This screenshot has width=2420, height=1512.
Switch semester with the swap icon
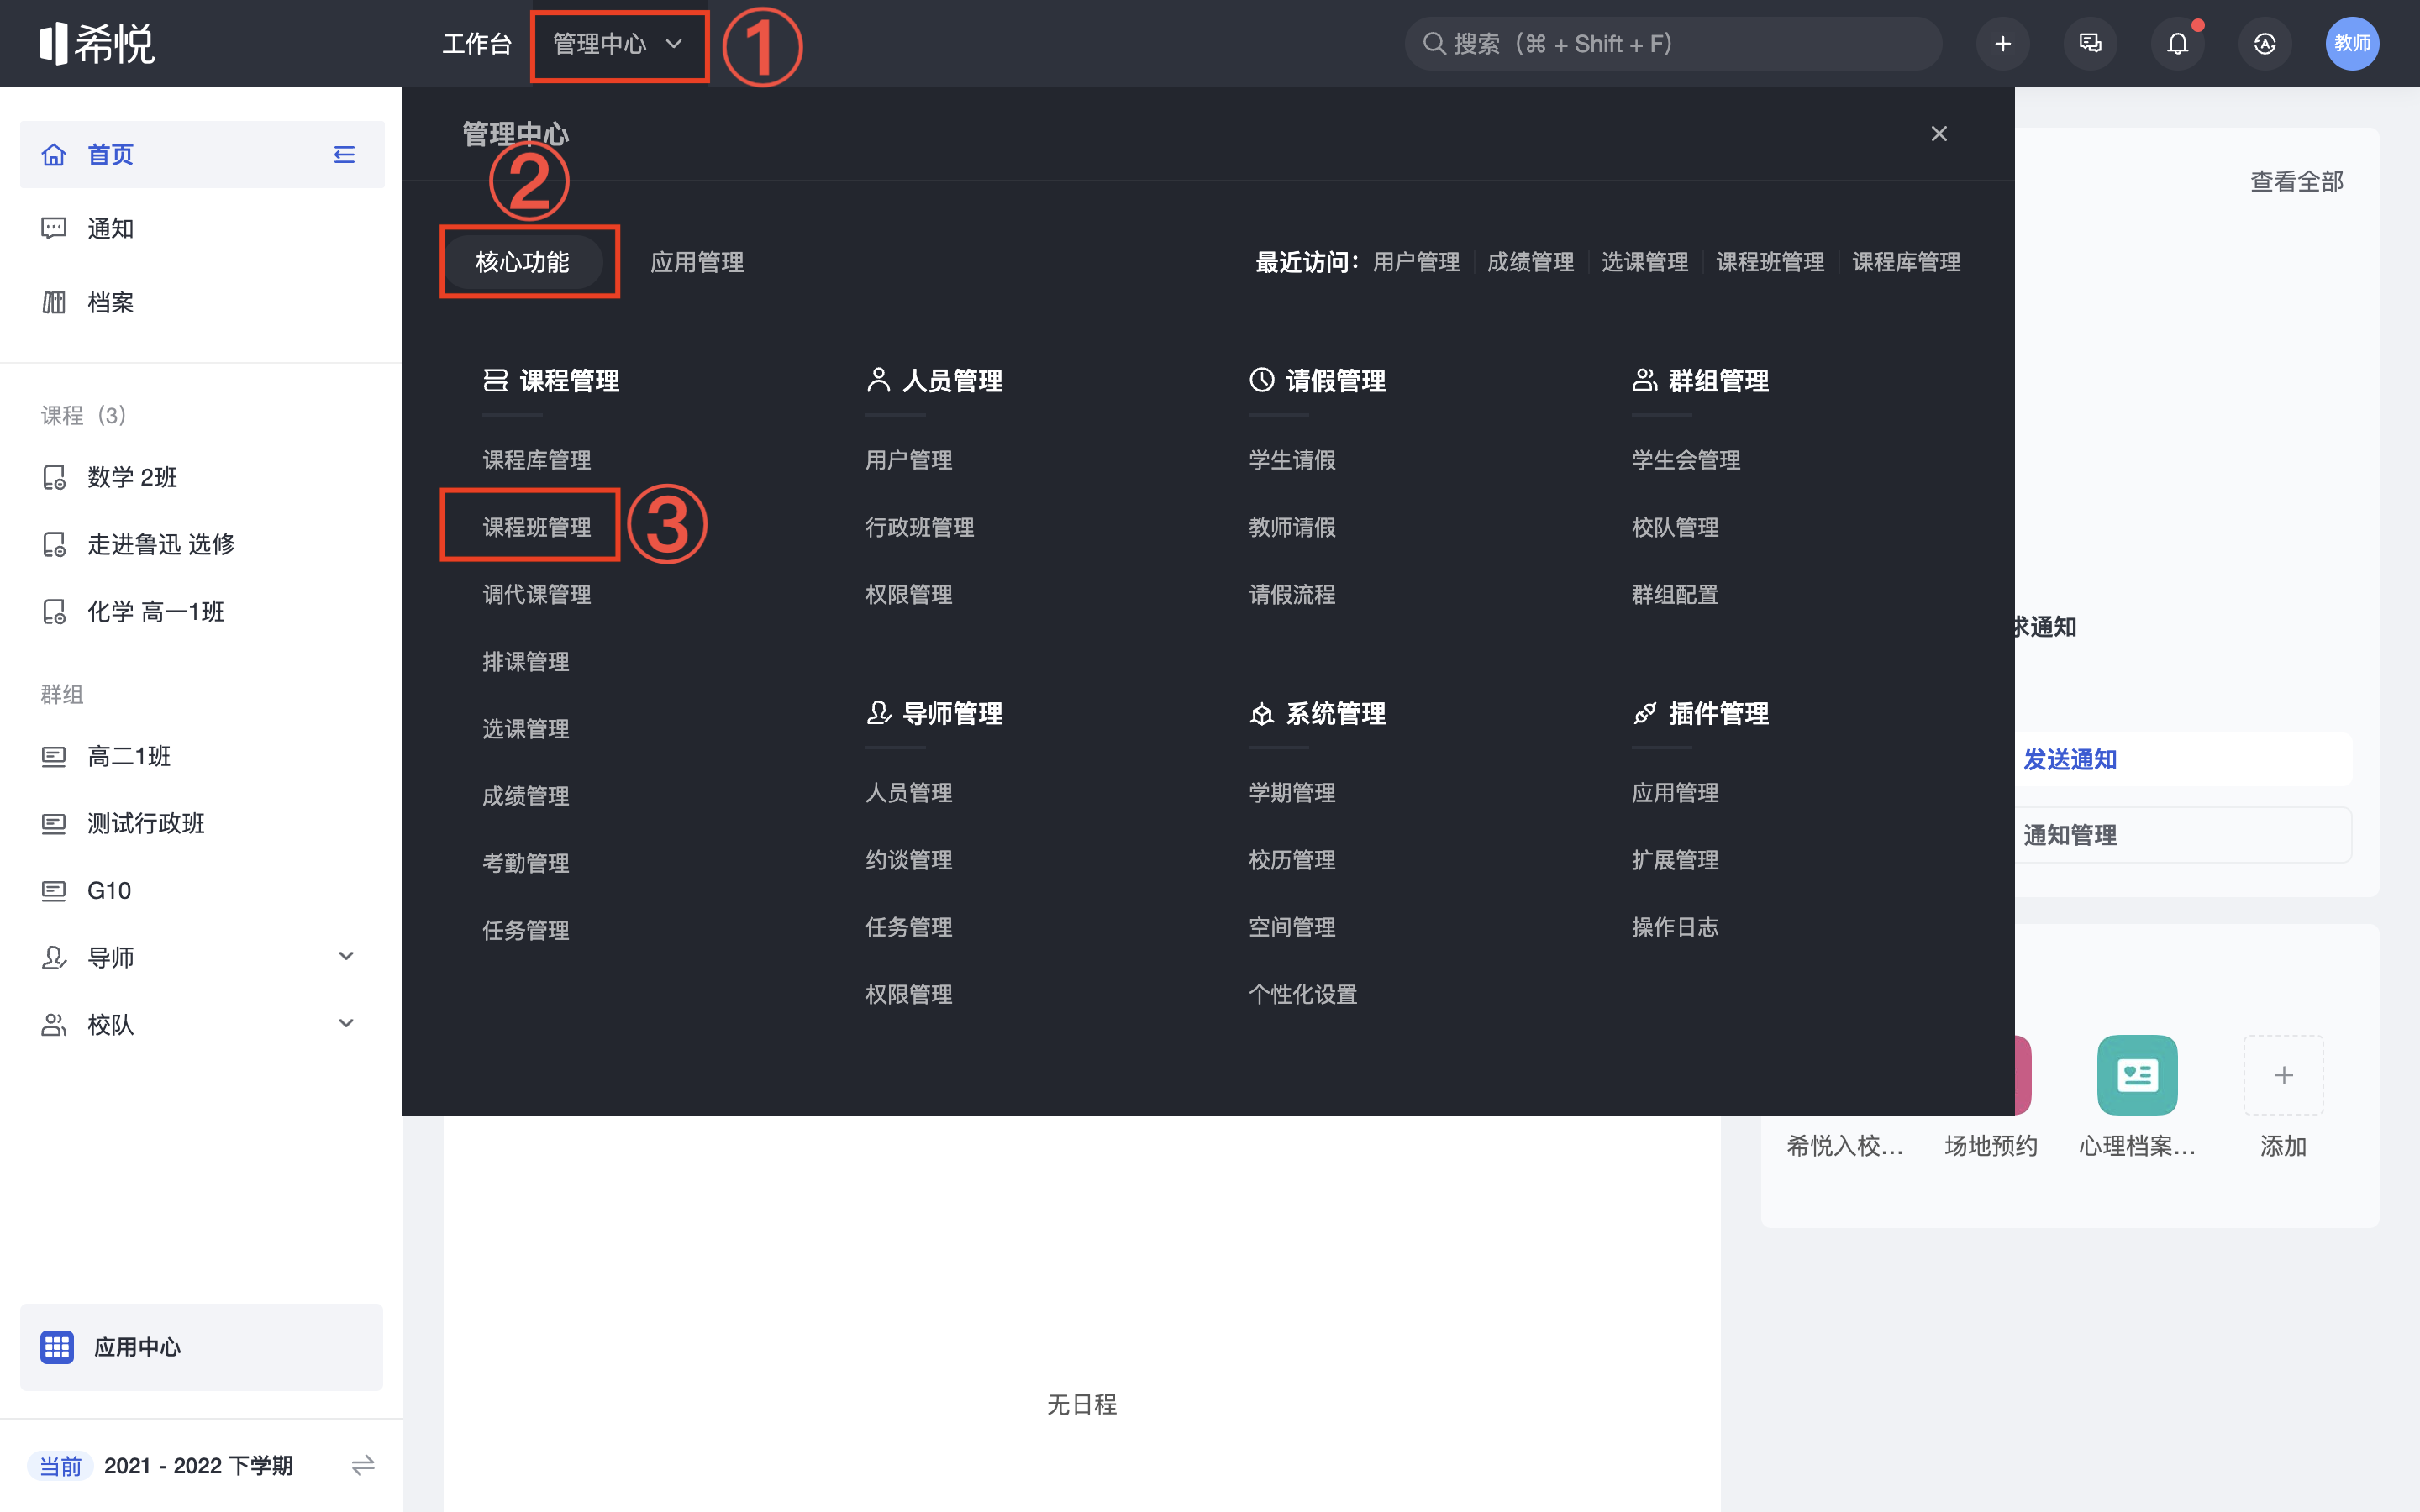click(x=363, y=1466)
